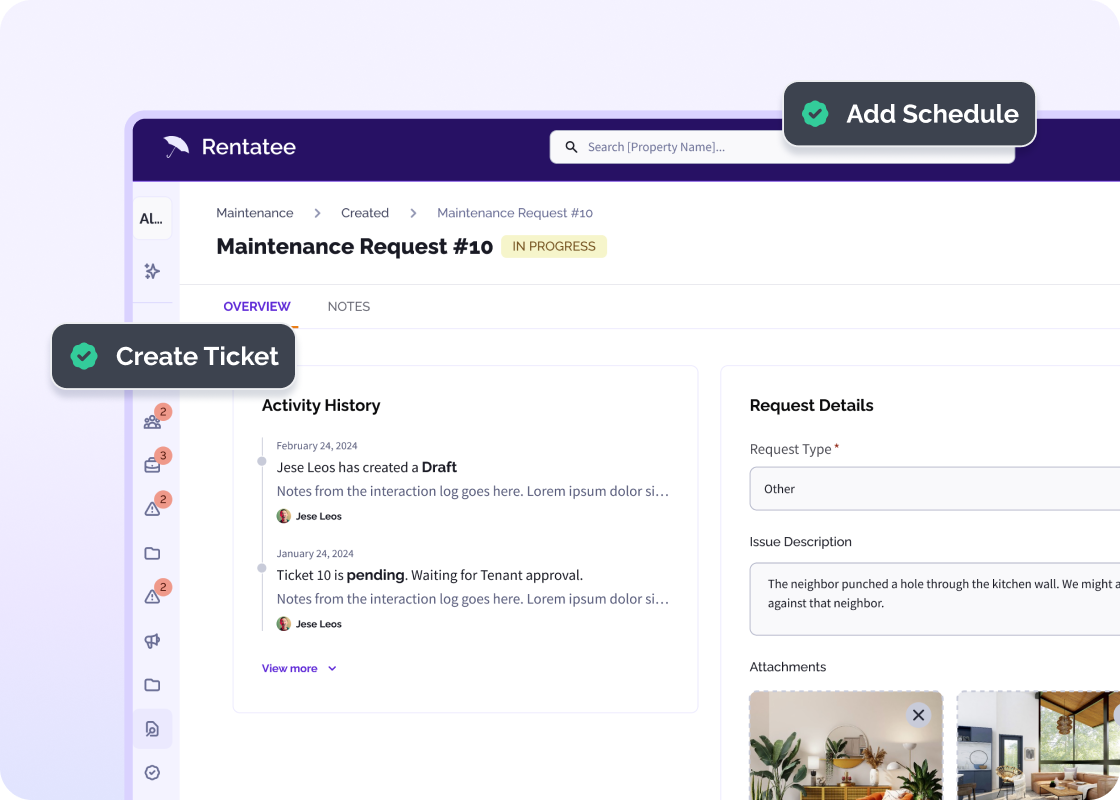Image resolution: width=1120 pixels, height=800 pixels.
Task: Expand the chevron next to View more
Action: (x=332, y=669)
